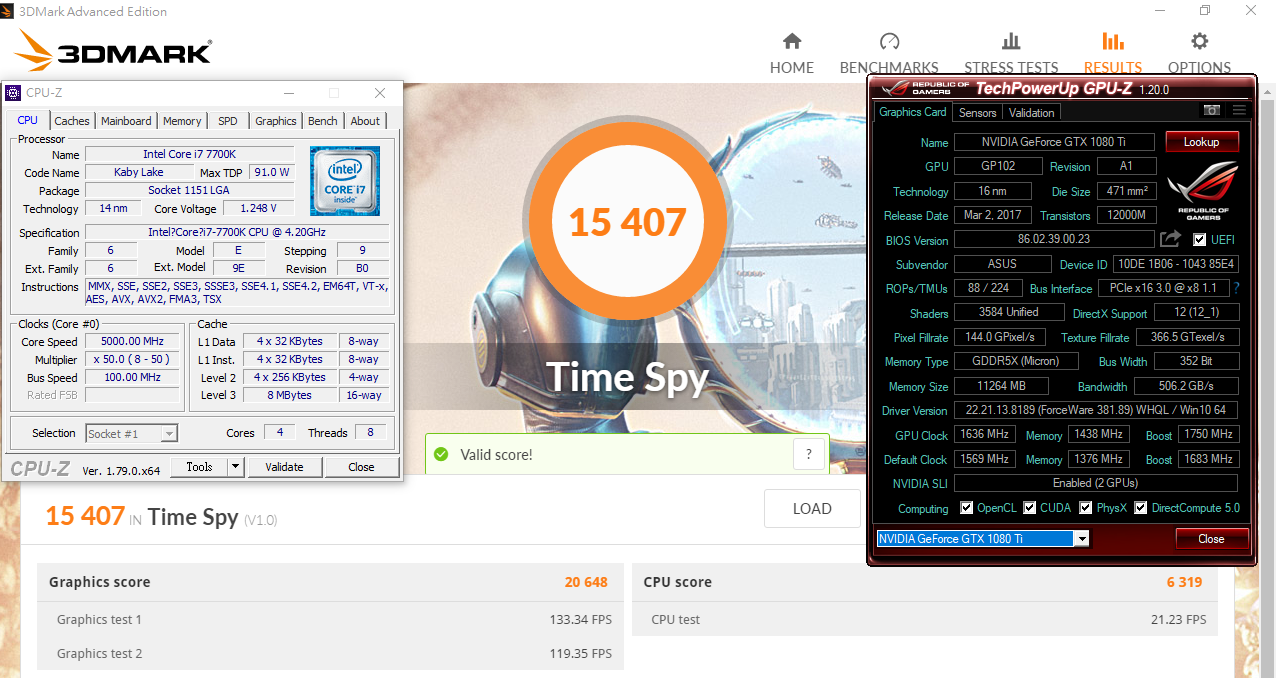The height and width of the screenshot is (678, 1276).
Task: Click the NVIDIA SLI Enabled (2 GPUs) field
Action: (1096, 483)
